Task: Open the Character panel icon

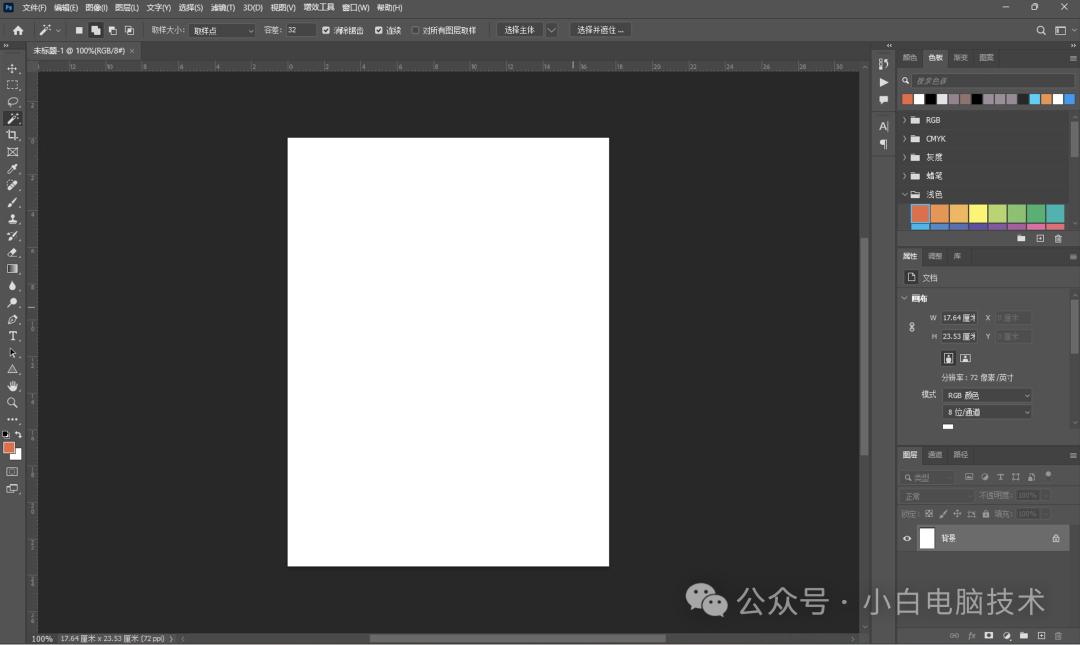Action: click(x=884, y=126)
